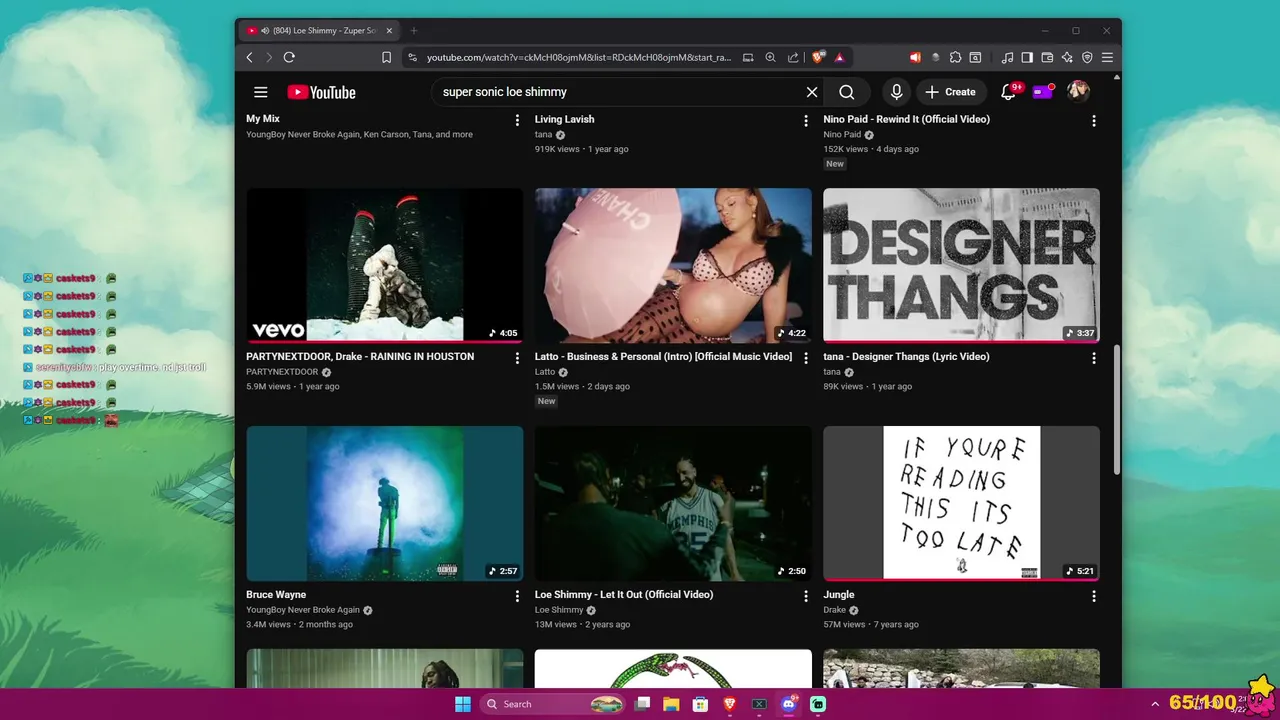
Task: Open Brave Rewards triangle icon
Action: pos(839,58)
